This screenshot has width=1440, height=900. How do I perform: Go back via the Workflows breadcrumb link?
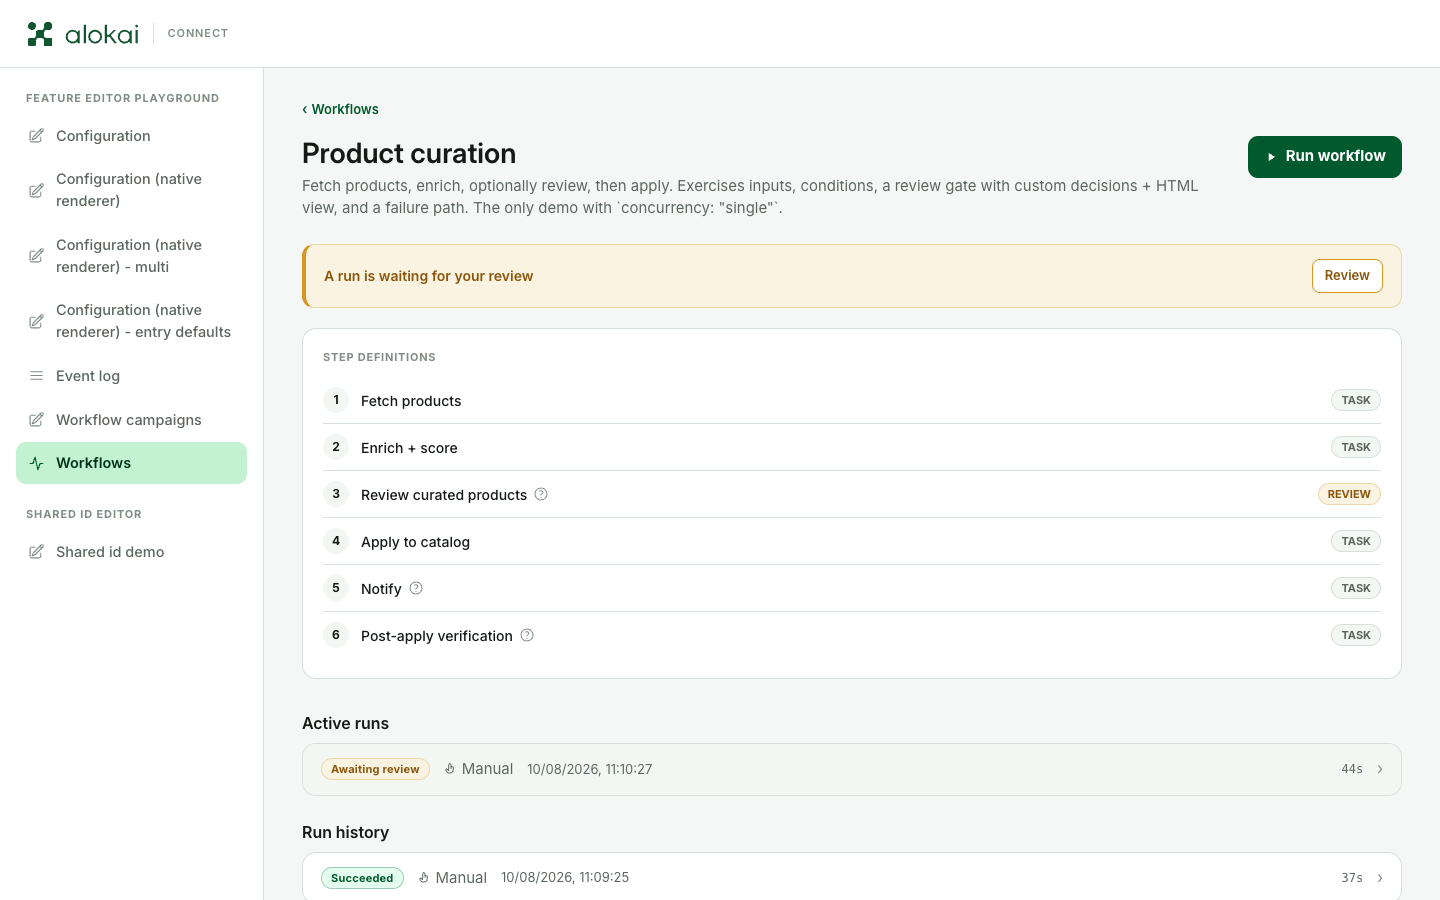pyautogui.click(x=340, y=109)
